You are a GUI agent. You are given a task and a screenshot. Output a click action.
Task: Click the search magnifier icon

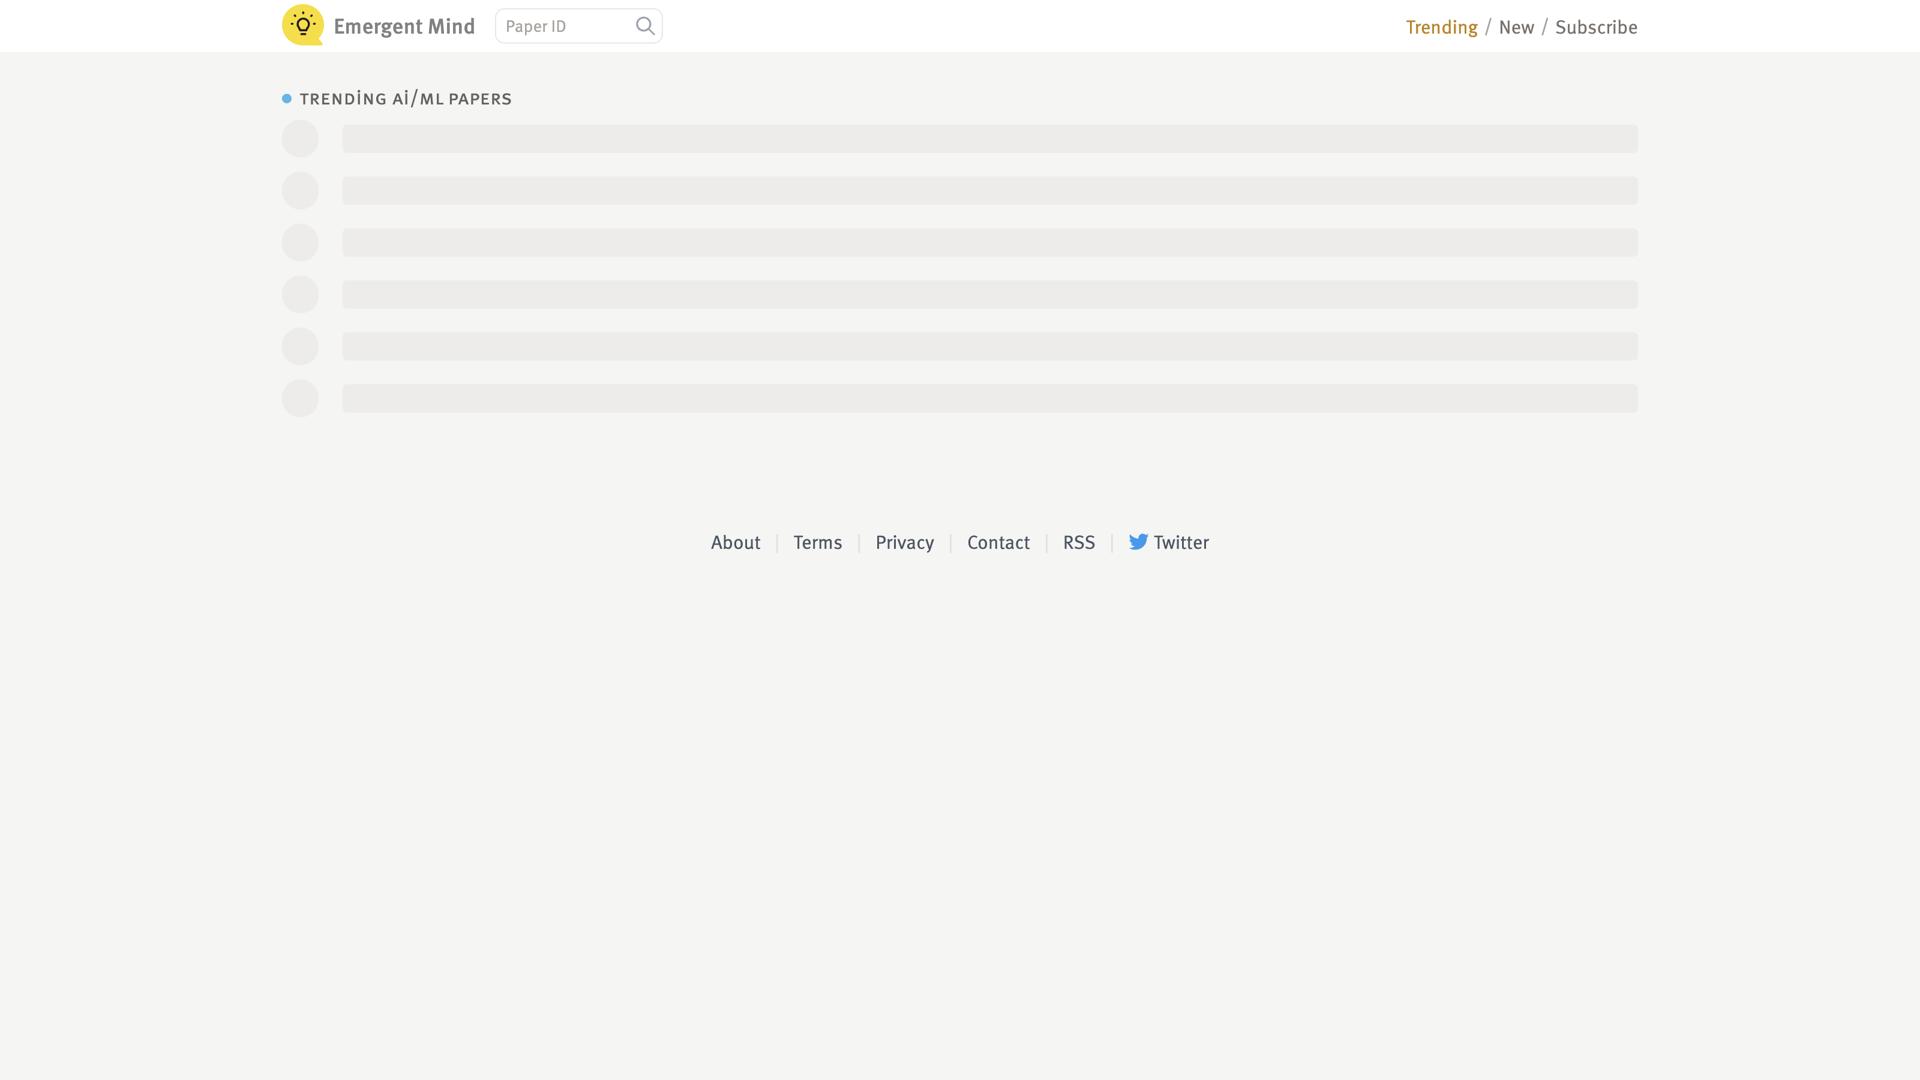(645, 26)
